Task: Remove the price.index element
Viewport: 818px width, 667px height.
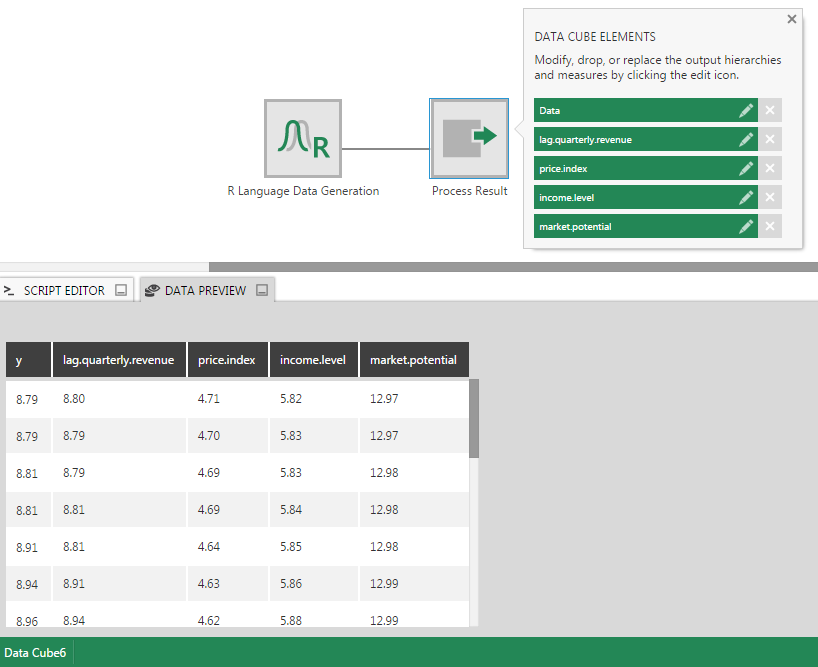Action: pos(769,168)
